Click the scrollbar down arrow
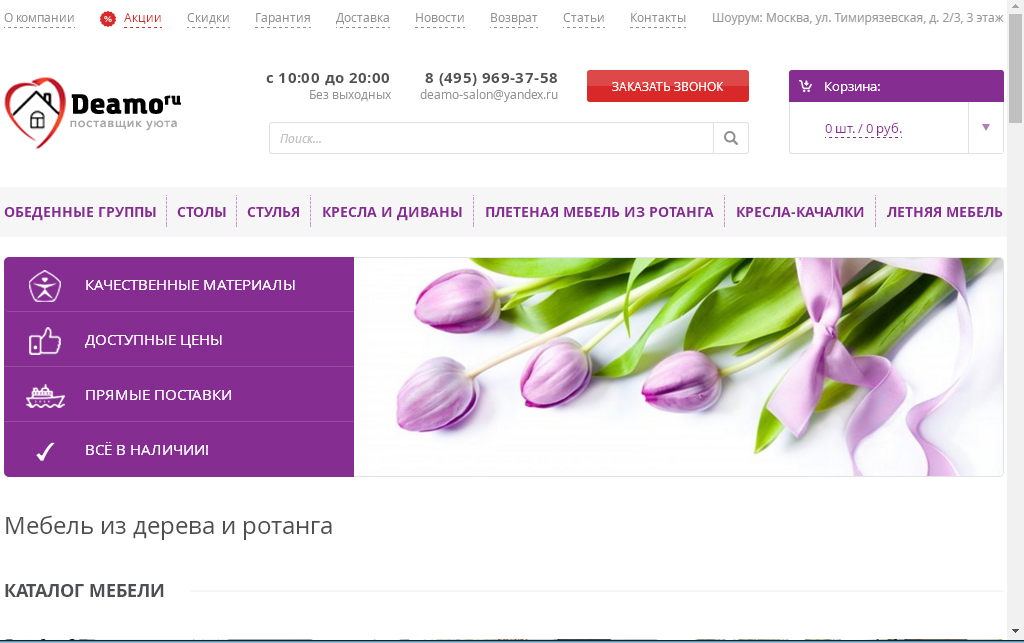 [1015, 631]
